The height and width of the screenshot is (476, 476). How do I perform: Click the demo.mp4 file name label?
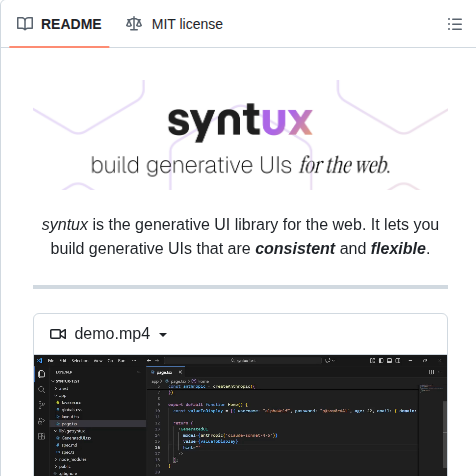[x=112, y=334]
